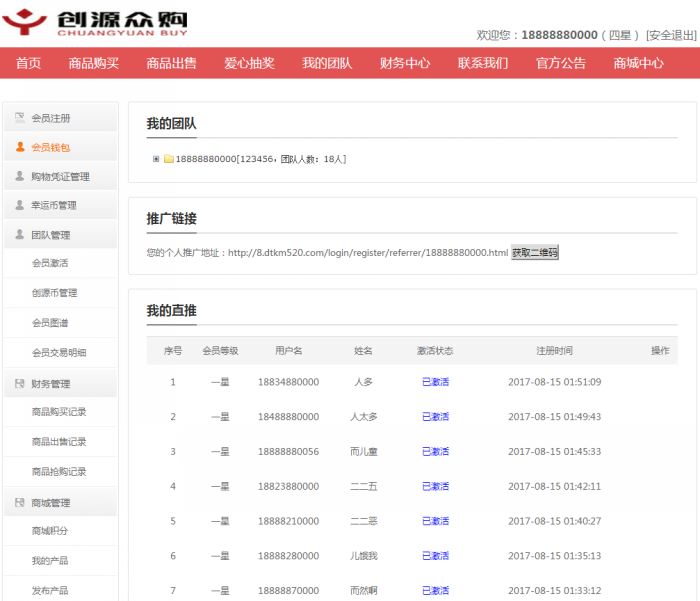Click the 幸运币管理 person icon
The height and width of the screenshot is (601, 700).
[x=20, y=206]
